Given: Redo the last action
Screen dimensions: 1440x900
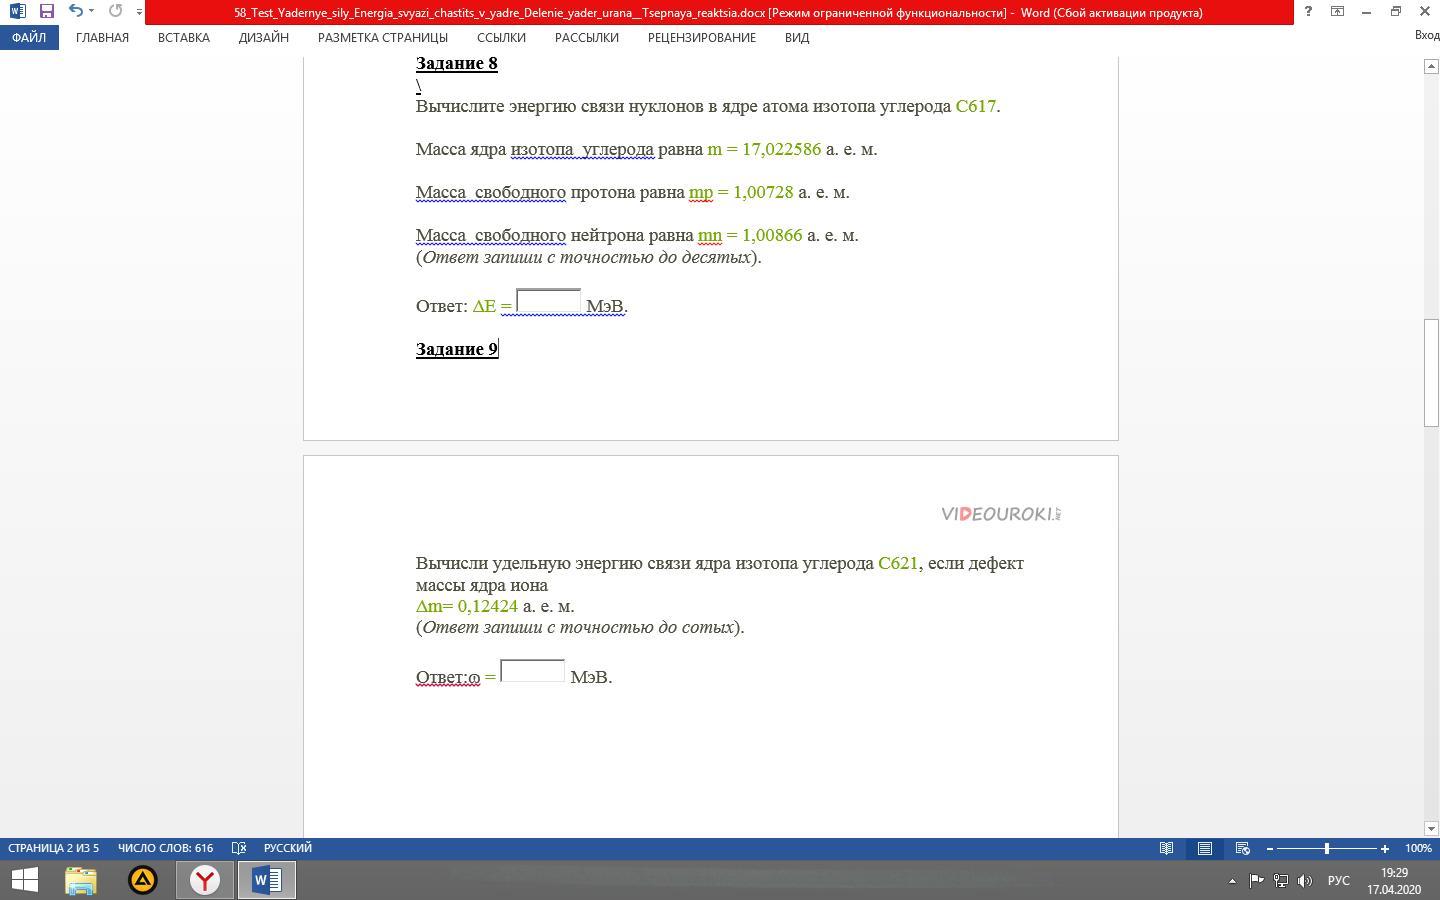Looking at the screenshot, I should pyautogui.click(x=115, y=11).
